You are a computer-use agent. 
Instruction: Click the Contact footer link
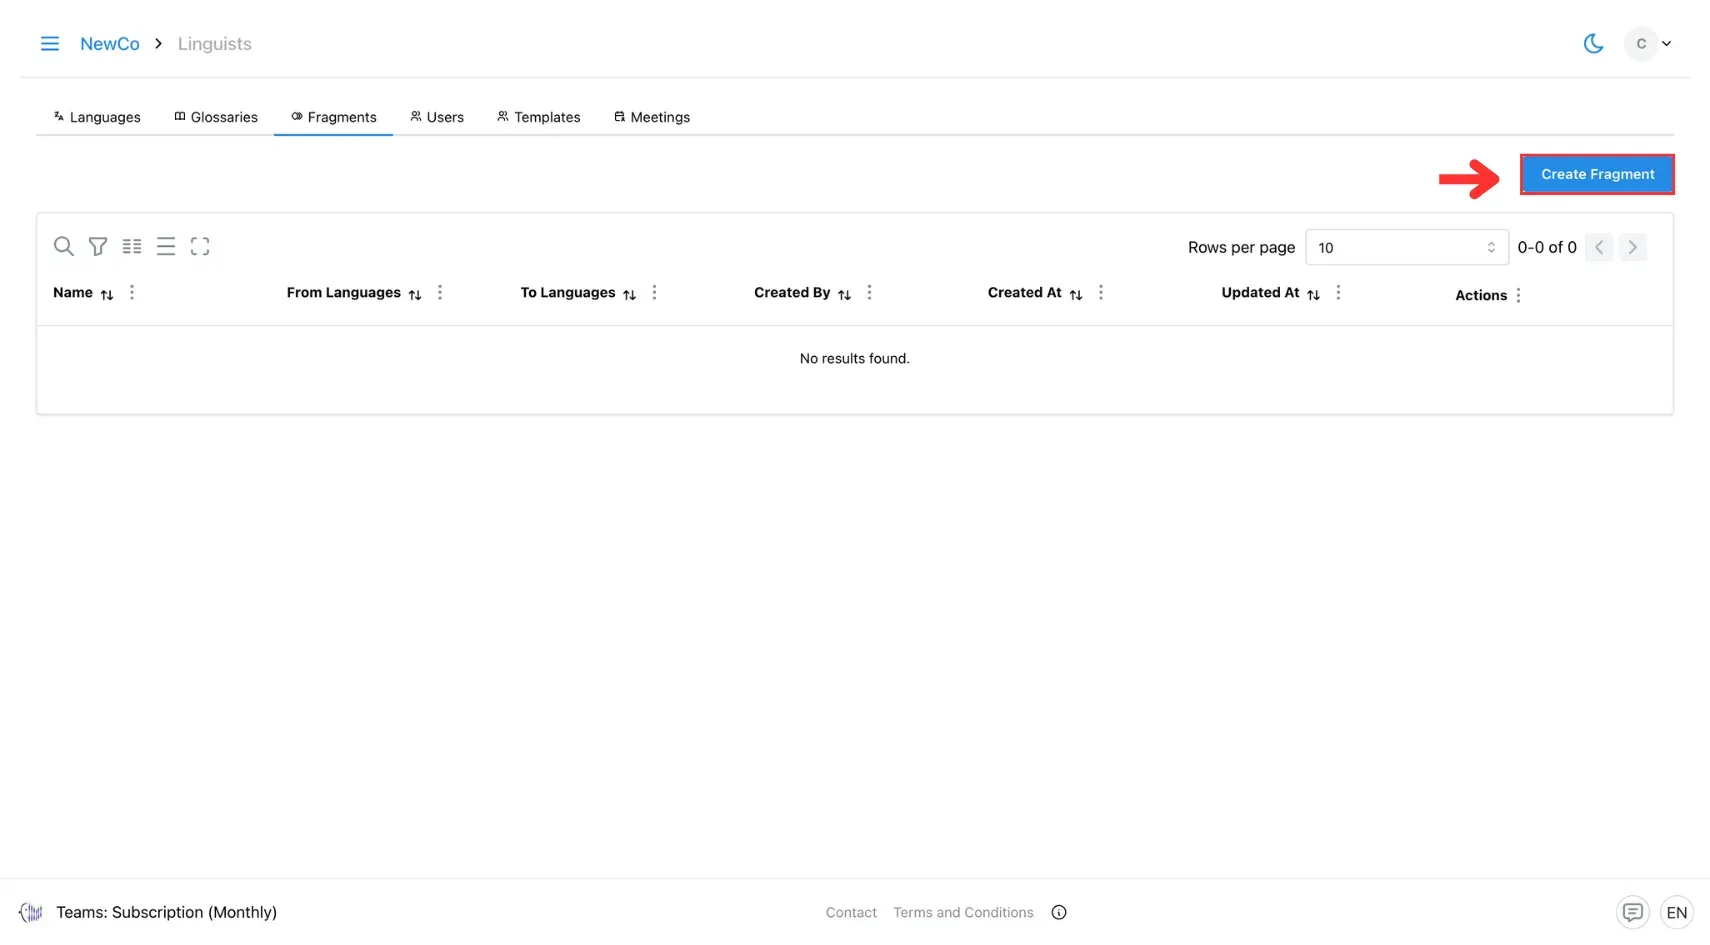click(x=851, y=913)
